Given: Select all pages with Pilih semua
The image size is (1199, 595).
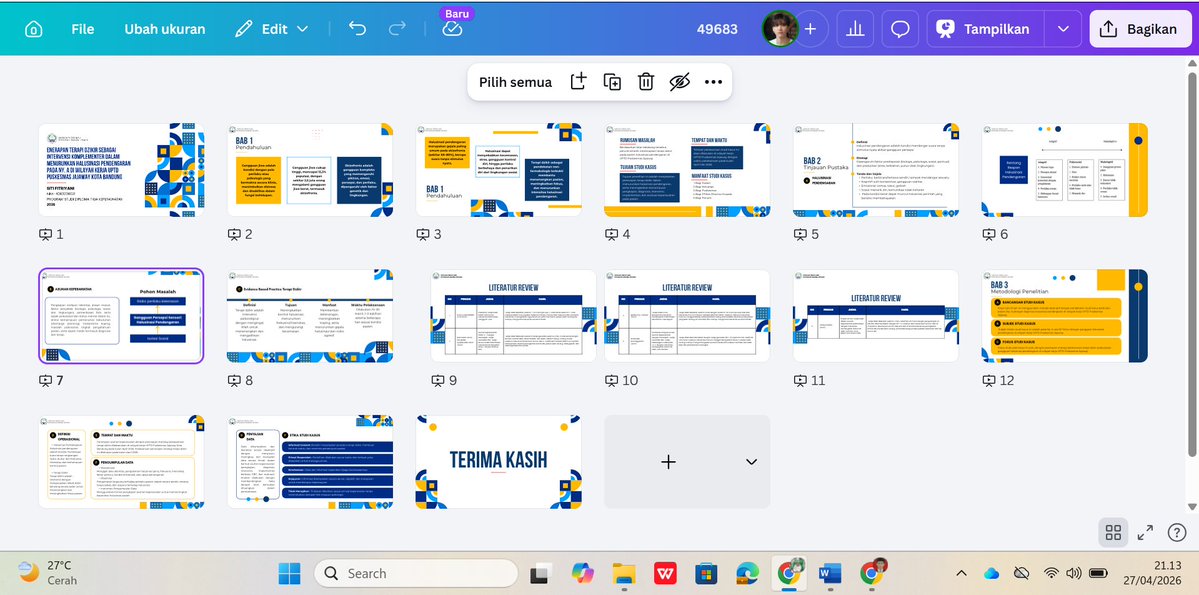Looking at the screenshot, I should [515, 82].
